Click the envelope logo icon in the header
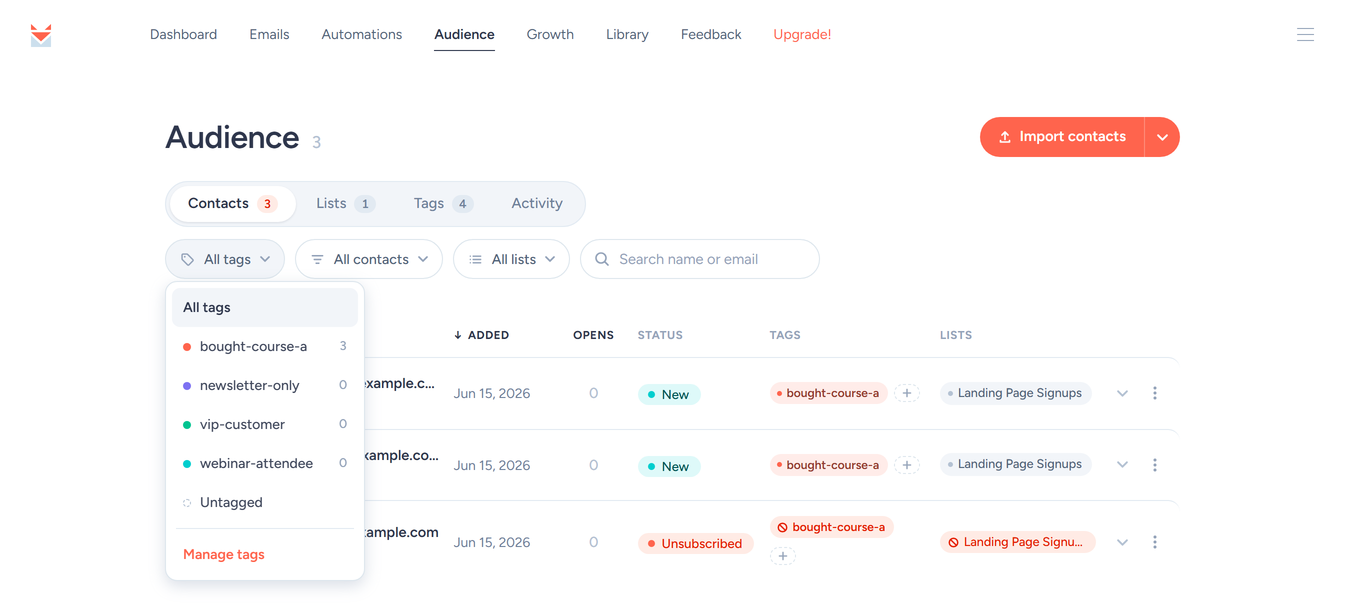1360x605 pixels. (x=41, y=35)
